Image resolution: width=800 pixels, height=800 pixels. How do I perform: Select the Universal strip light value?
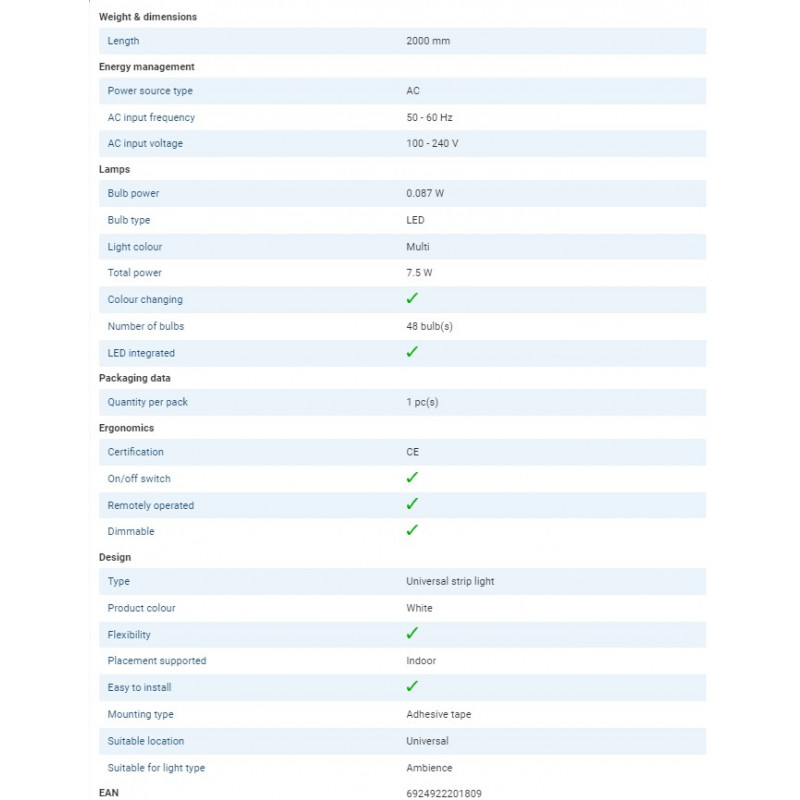coord(450,581)
